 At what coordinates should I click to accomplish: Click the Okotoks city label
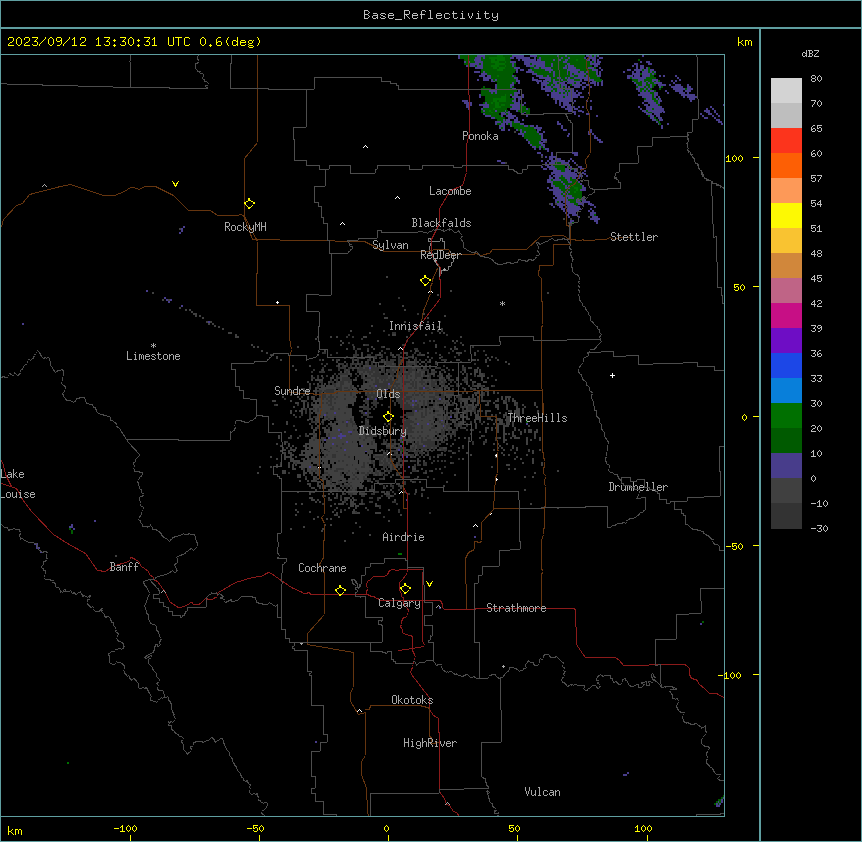[x=412, y=700]
